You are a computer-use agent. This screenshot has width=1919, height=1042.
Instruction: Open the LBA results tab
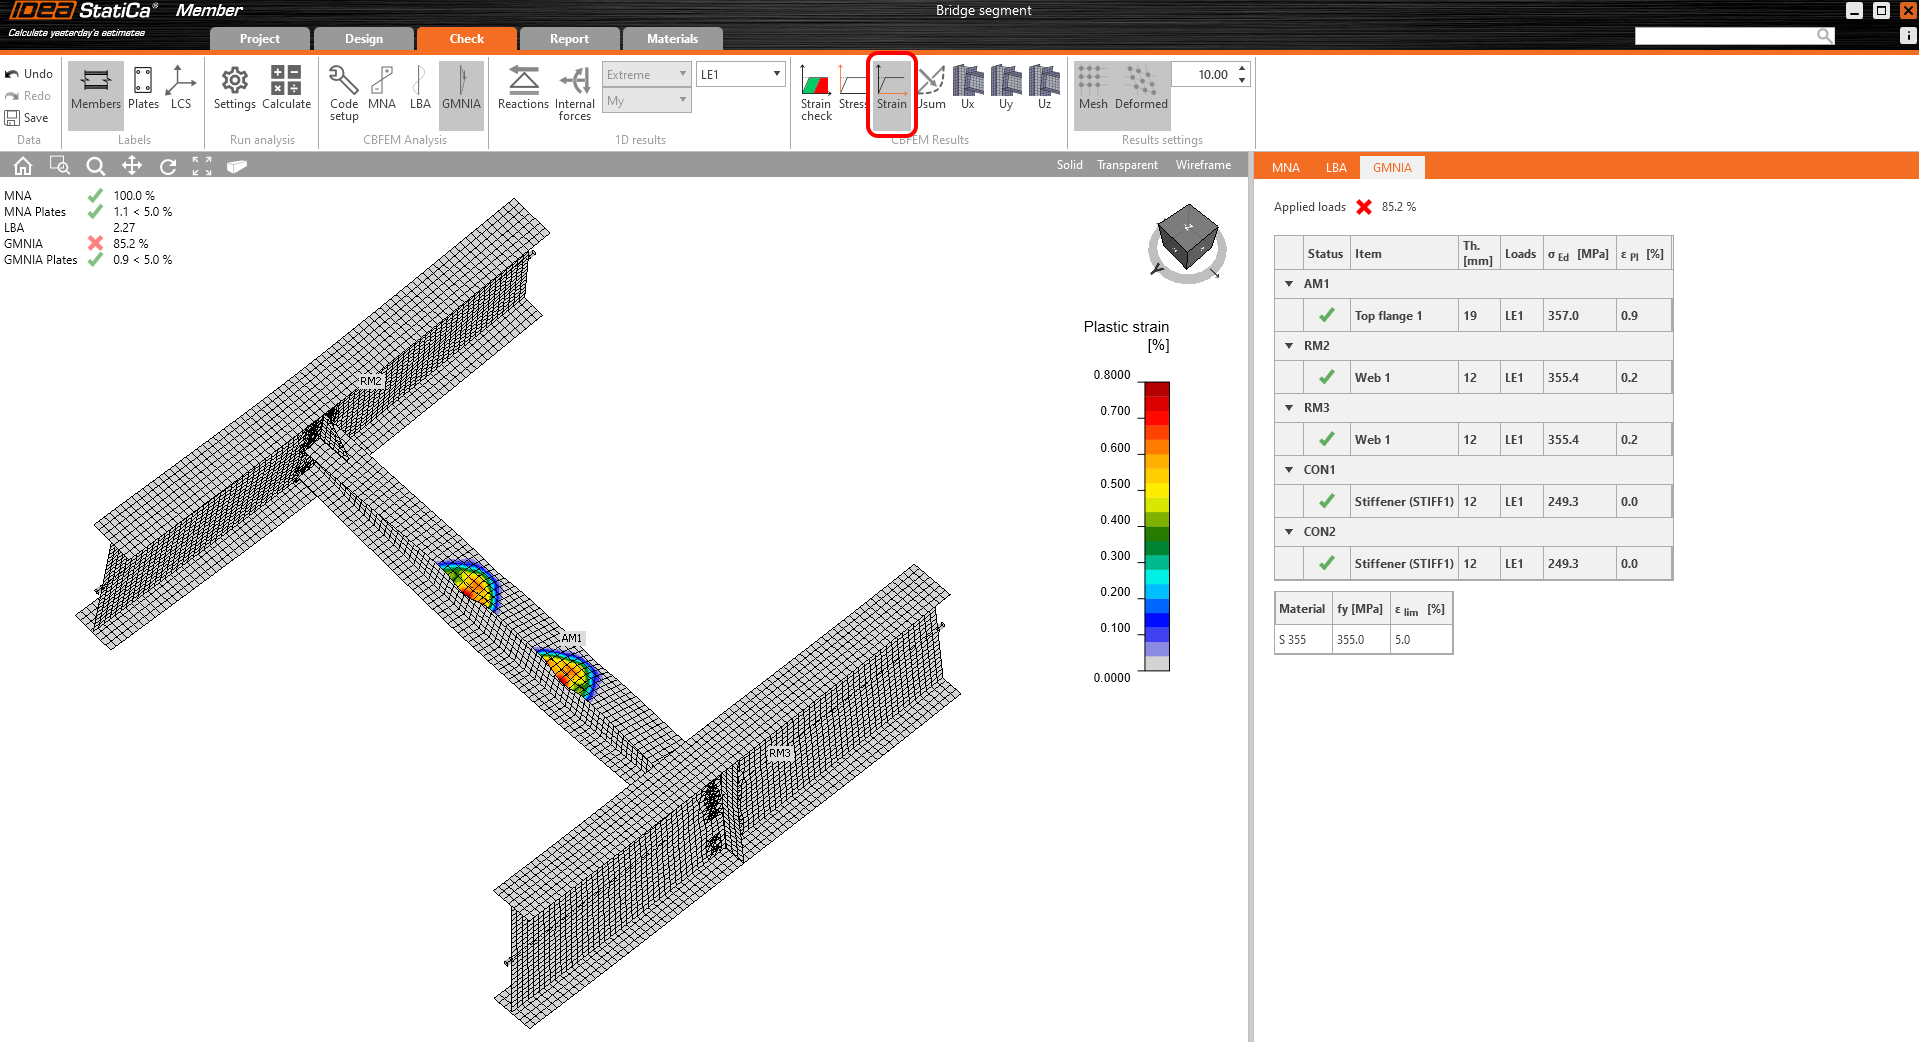(1336, 168)
